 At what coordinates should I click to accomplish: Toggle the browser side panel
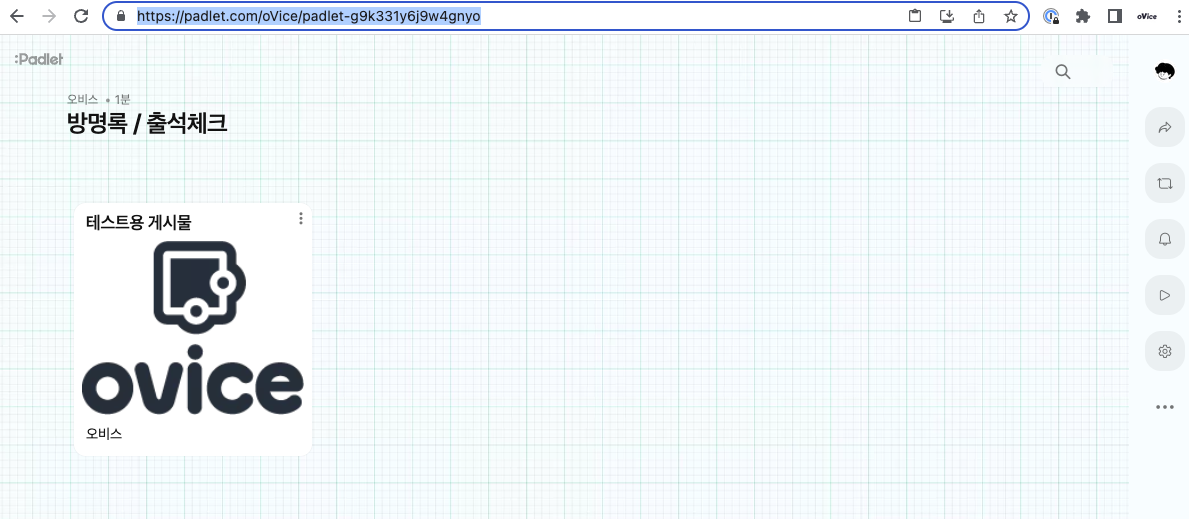[1115, 16]
